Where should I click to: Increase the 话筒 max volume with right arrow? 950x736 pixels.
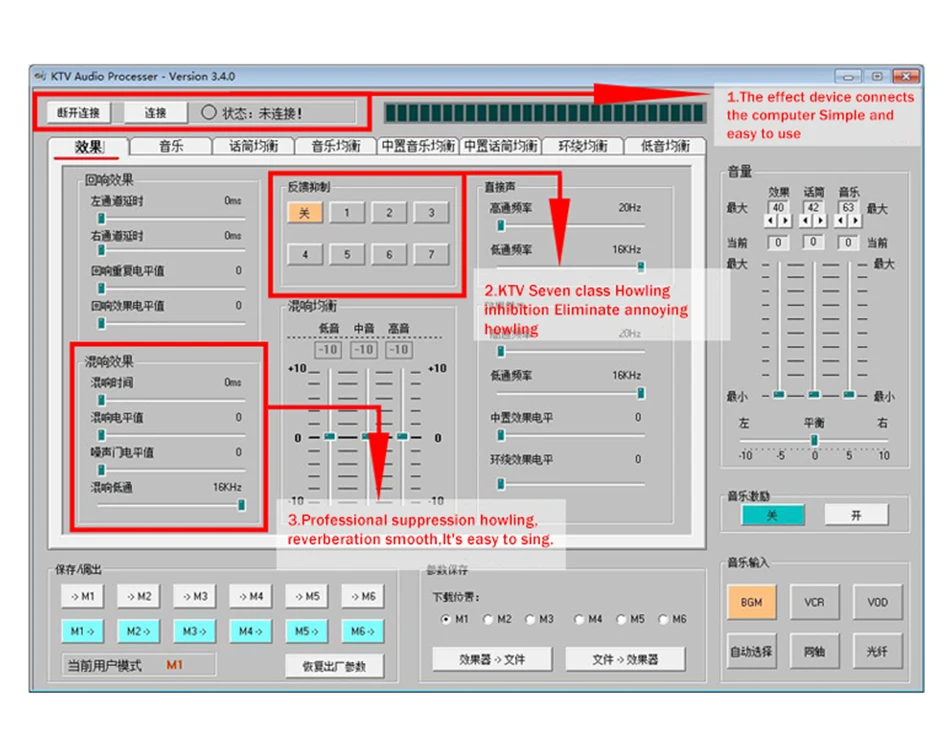[x=820, y=221]
